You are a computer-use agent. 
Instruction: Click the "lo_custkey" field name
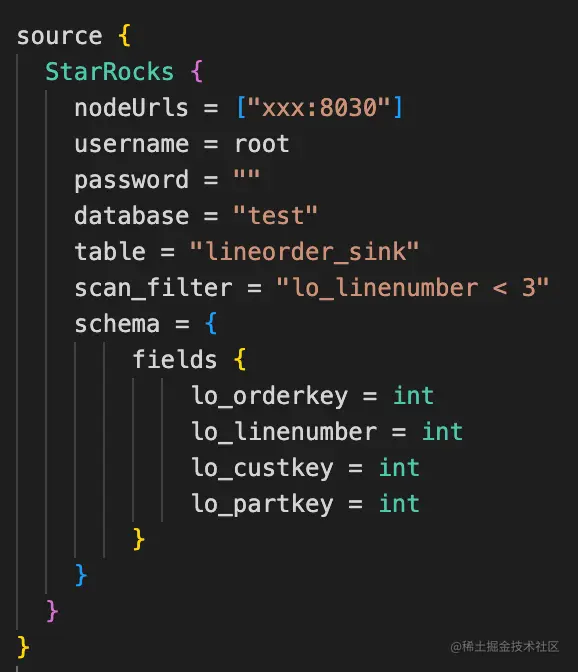click(x=262, y=468)
